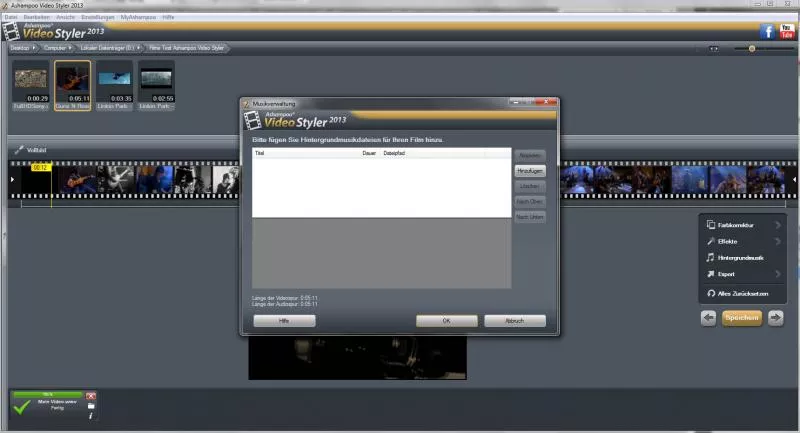This screenshot has width=800, height=433.
Task: Open the Hilfe menu
Action: 168,17
